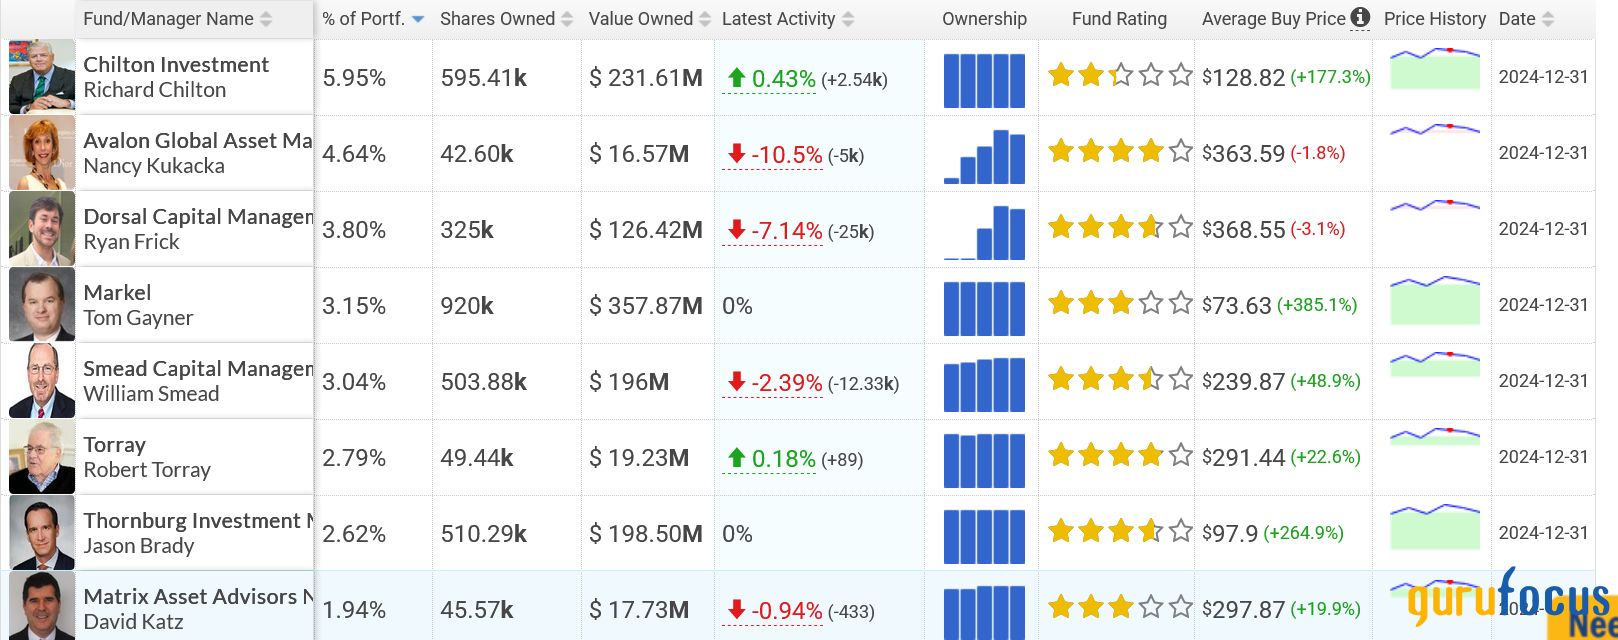1618x640 pixels.
Task: Click the Fund Rating column header
Action: [1119, 19]
